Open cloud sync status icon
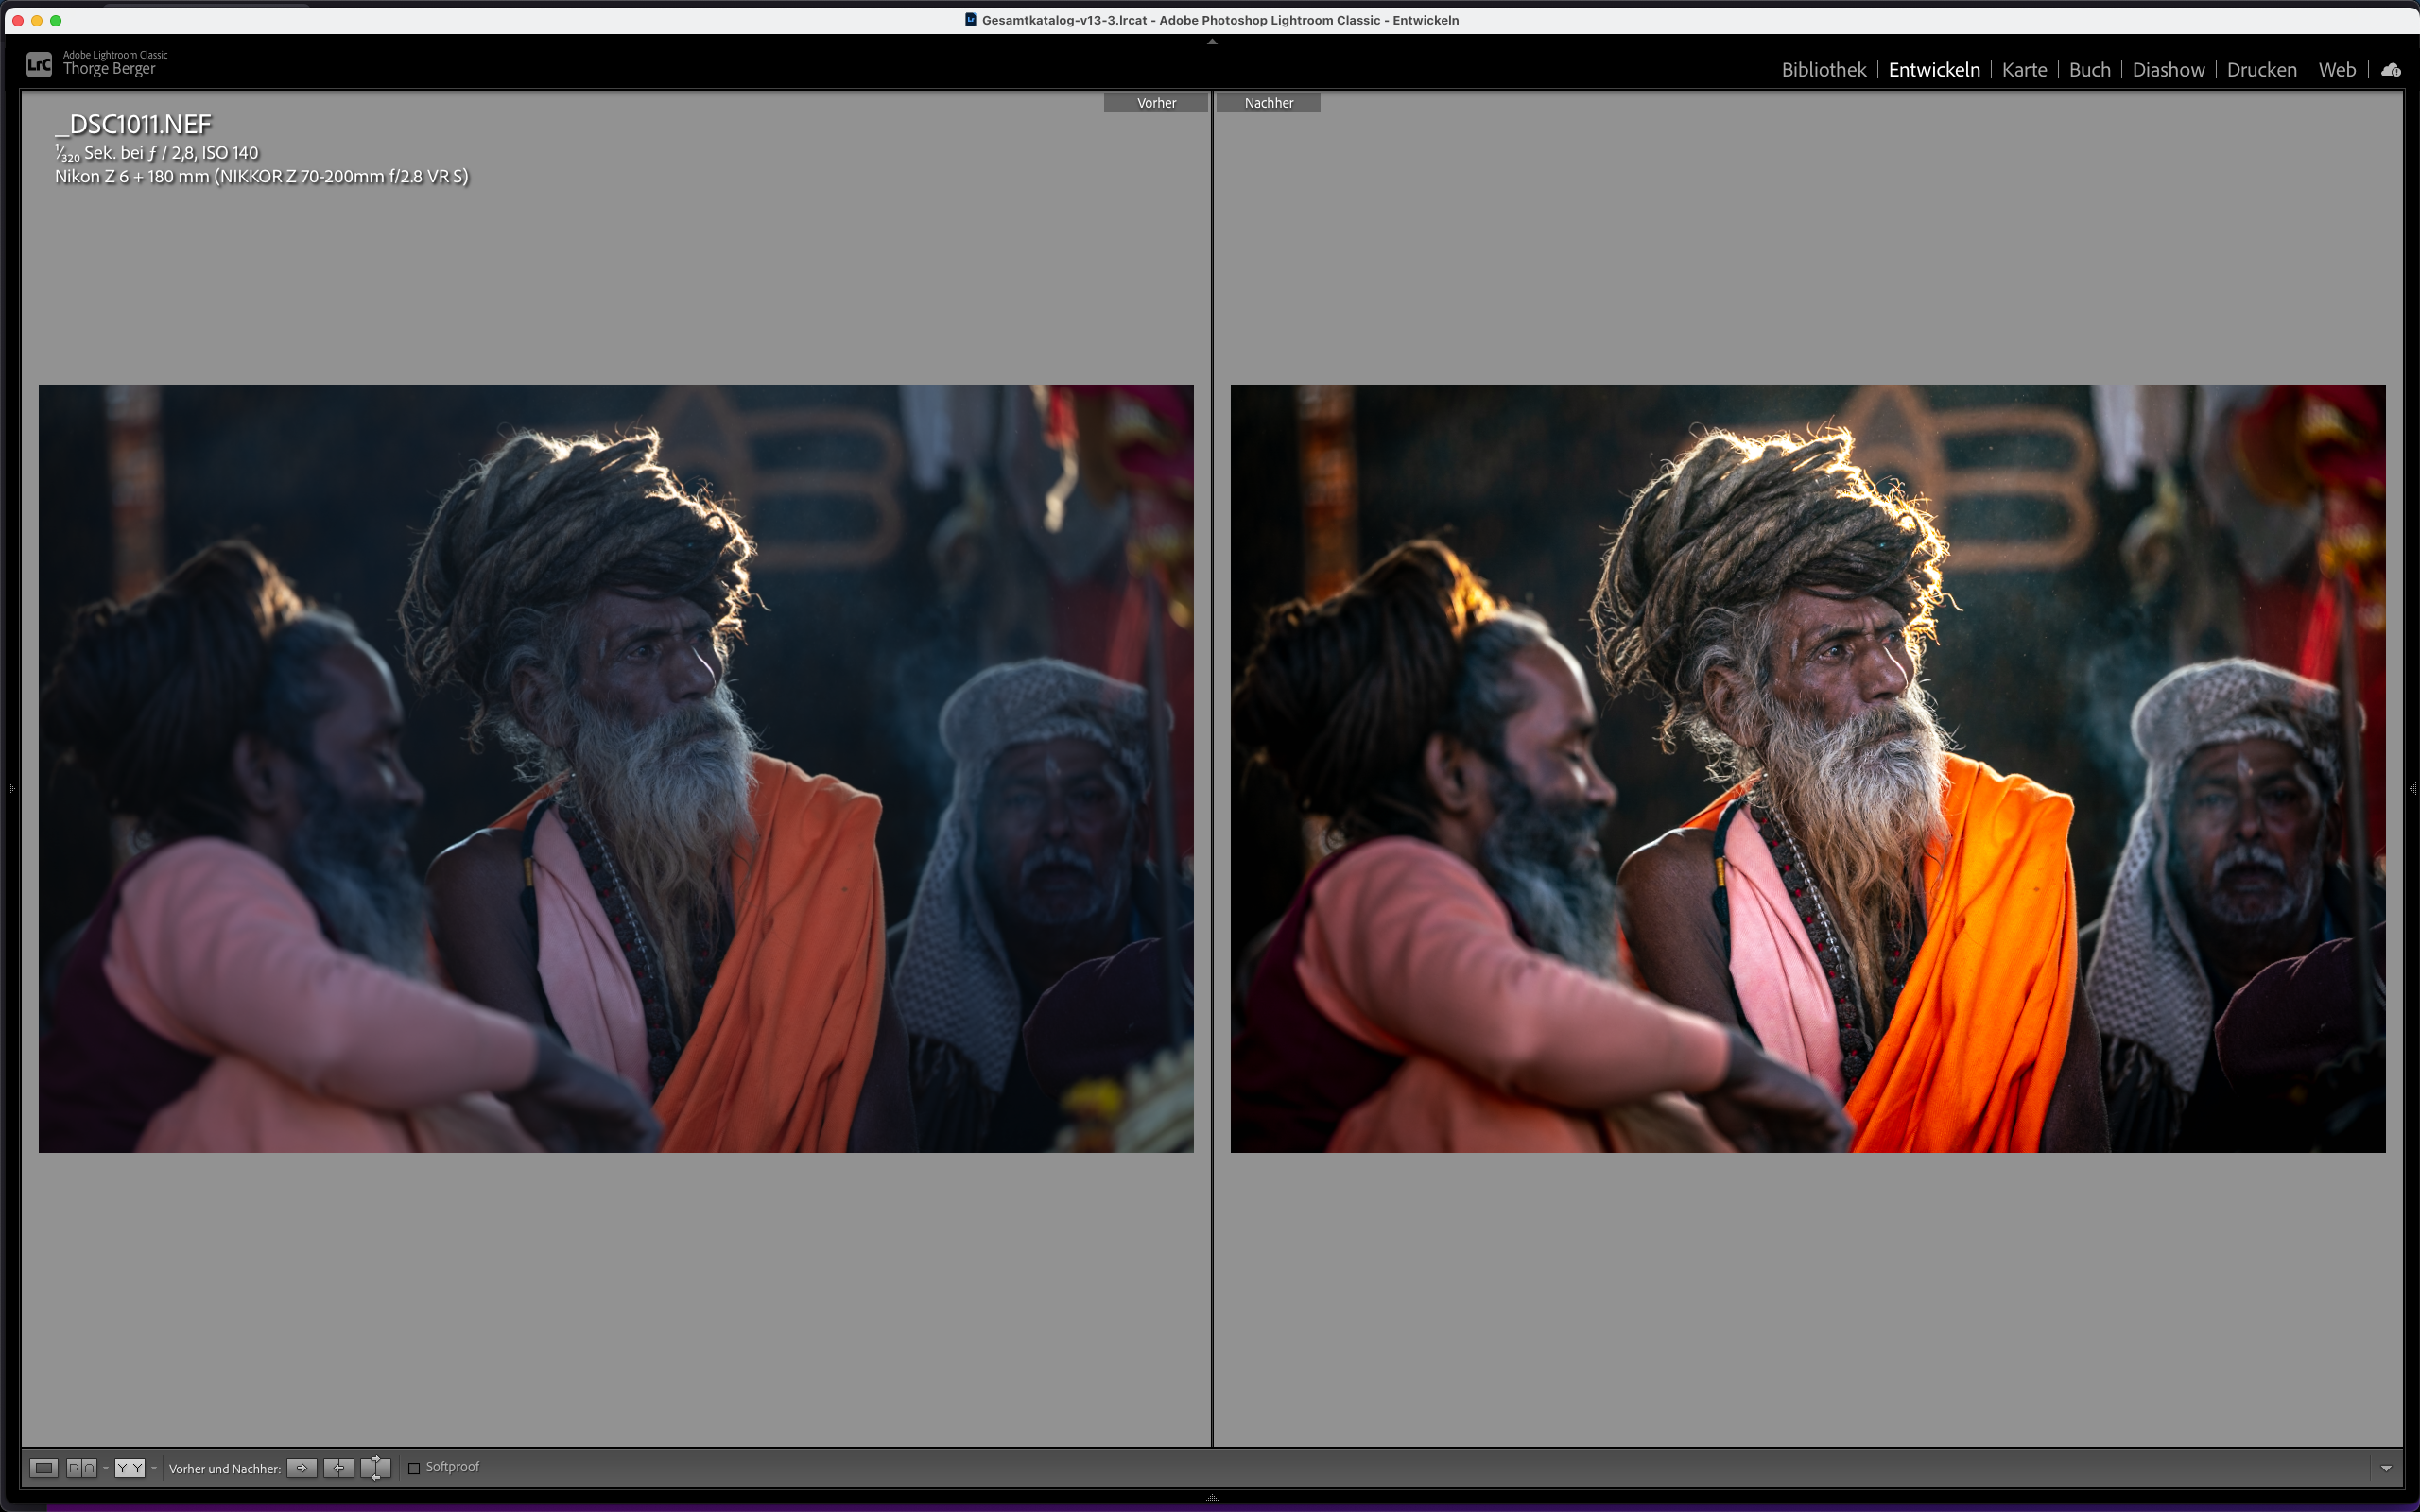Viewport: 2420px width, 1512px height. [2391, 70]
